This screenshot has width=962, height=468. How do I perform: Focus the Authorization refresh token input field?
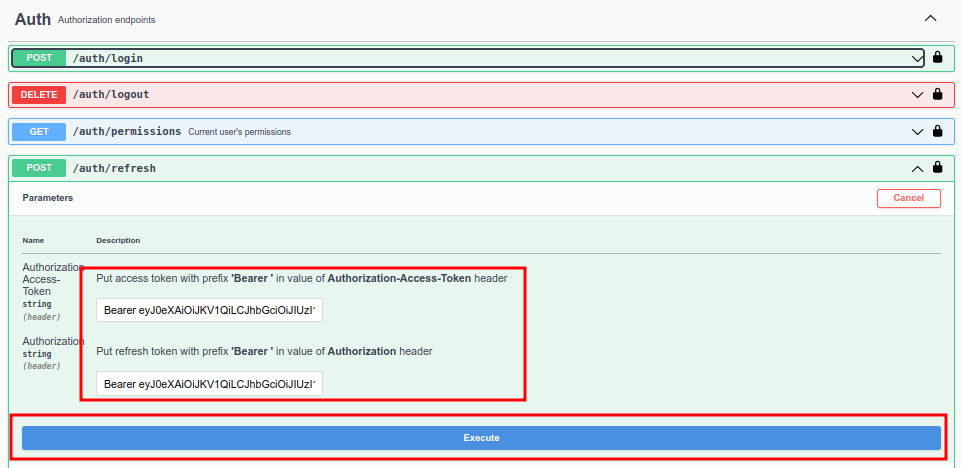point(209,384)
